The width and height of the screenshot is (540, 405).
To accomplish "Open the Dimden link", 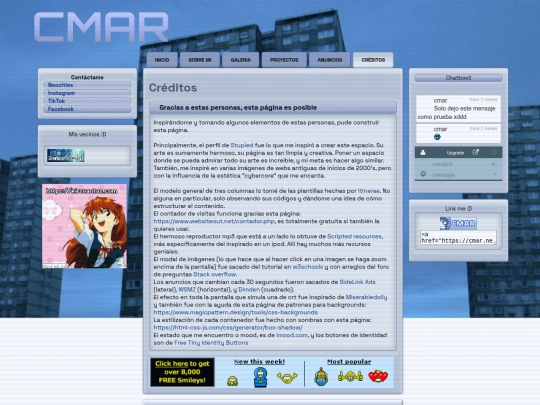I will tap(249, 290).
